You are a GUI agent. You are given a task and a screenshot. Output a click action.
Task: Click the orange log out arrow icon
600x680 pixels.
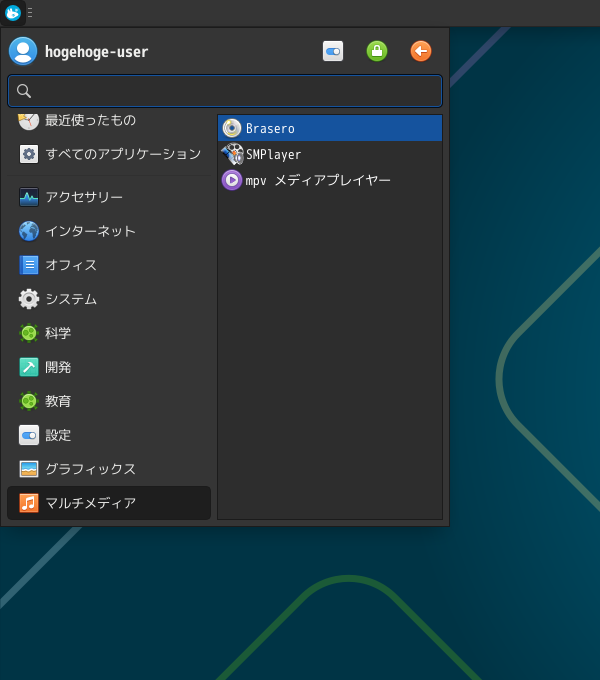(x=421, y=51)
